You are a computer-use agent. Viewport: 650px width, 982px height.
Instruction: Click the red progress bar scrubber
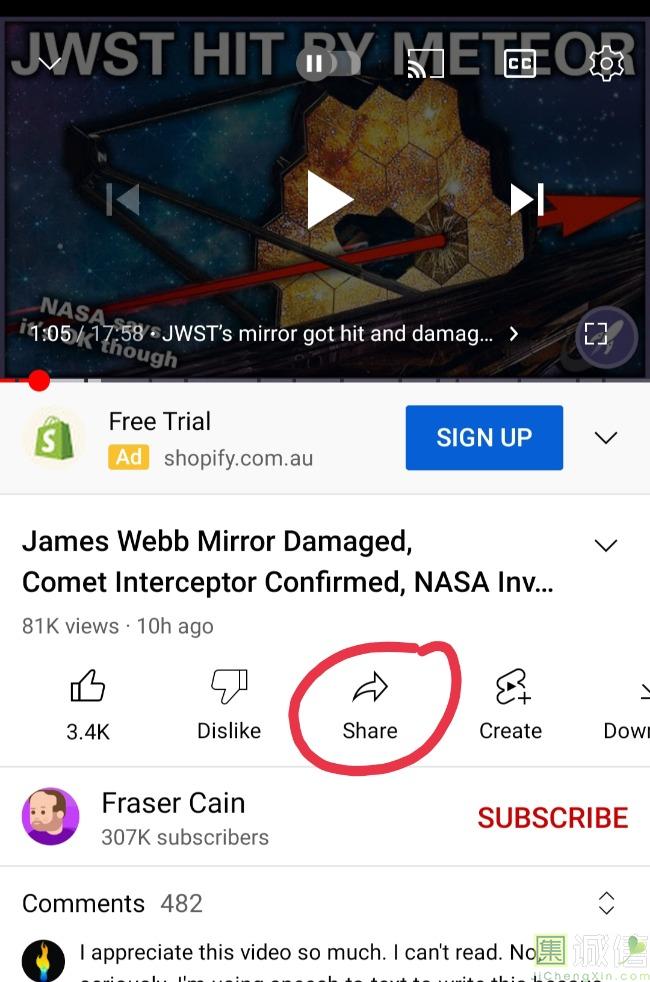(x=39, y=380)
